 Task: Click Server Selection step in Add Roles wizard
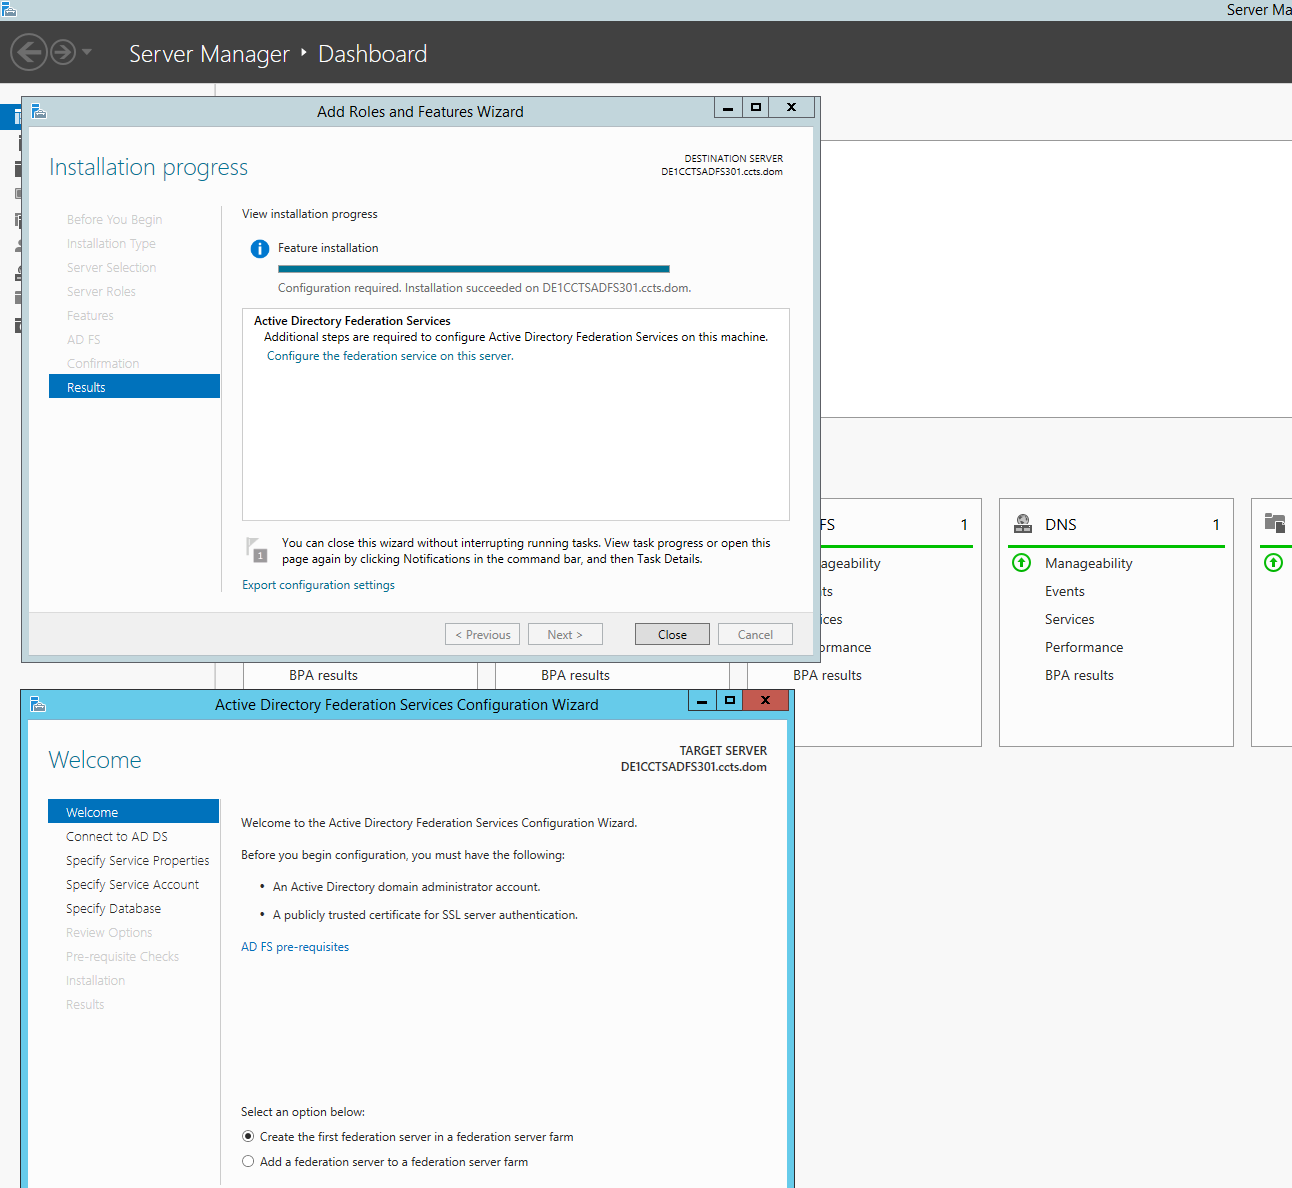[x=111, y=267]
